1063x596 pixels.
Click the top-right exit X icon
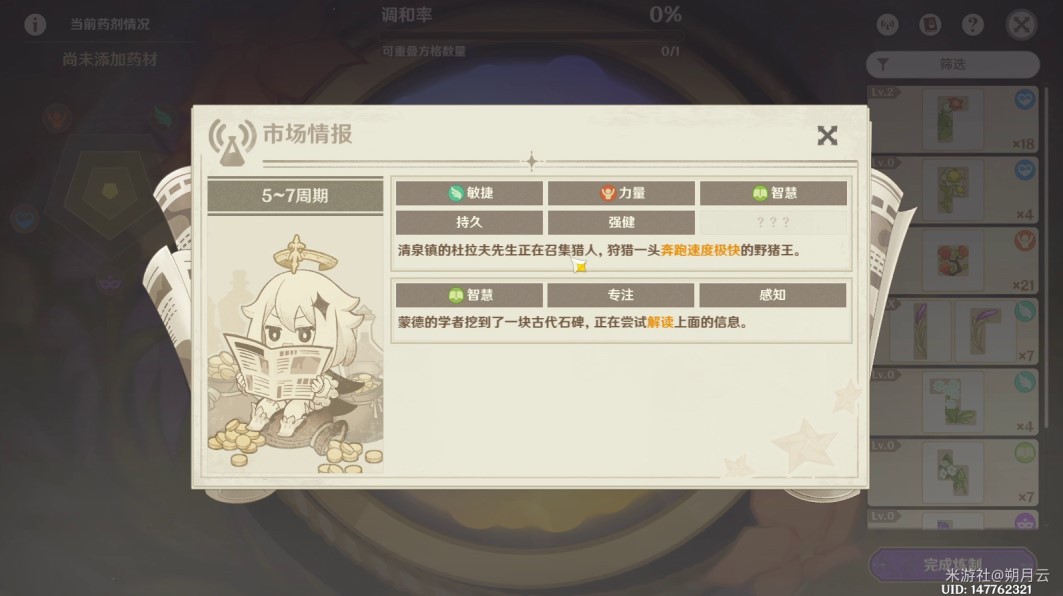point(1020,25)
